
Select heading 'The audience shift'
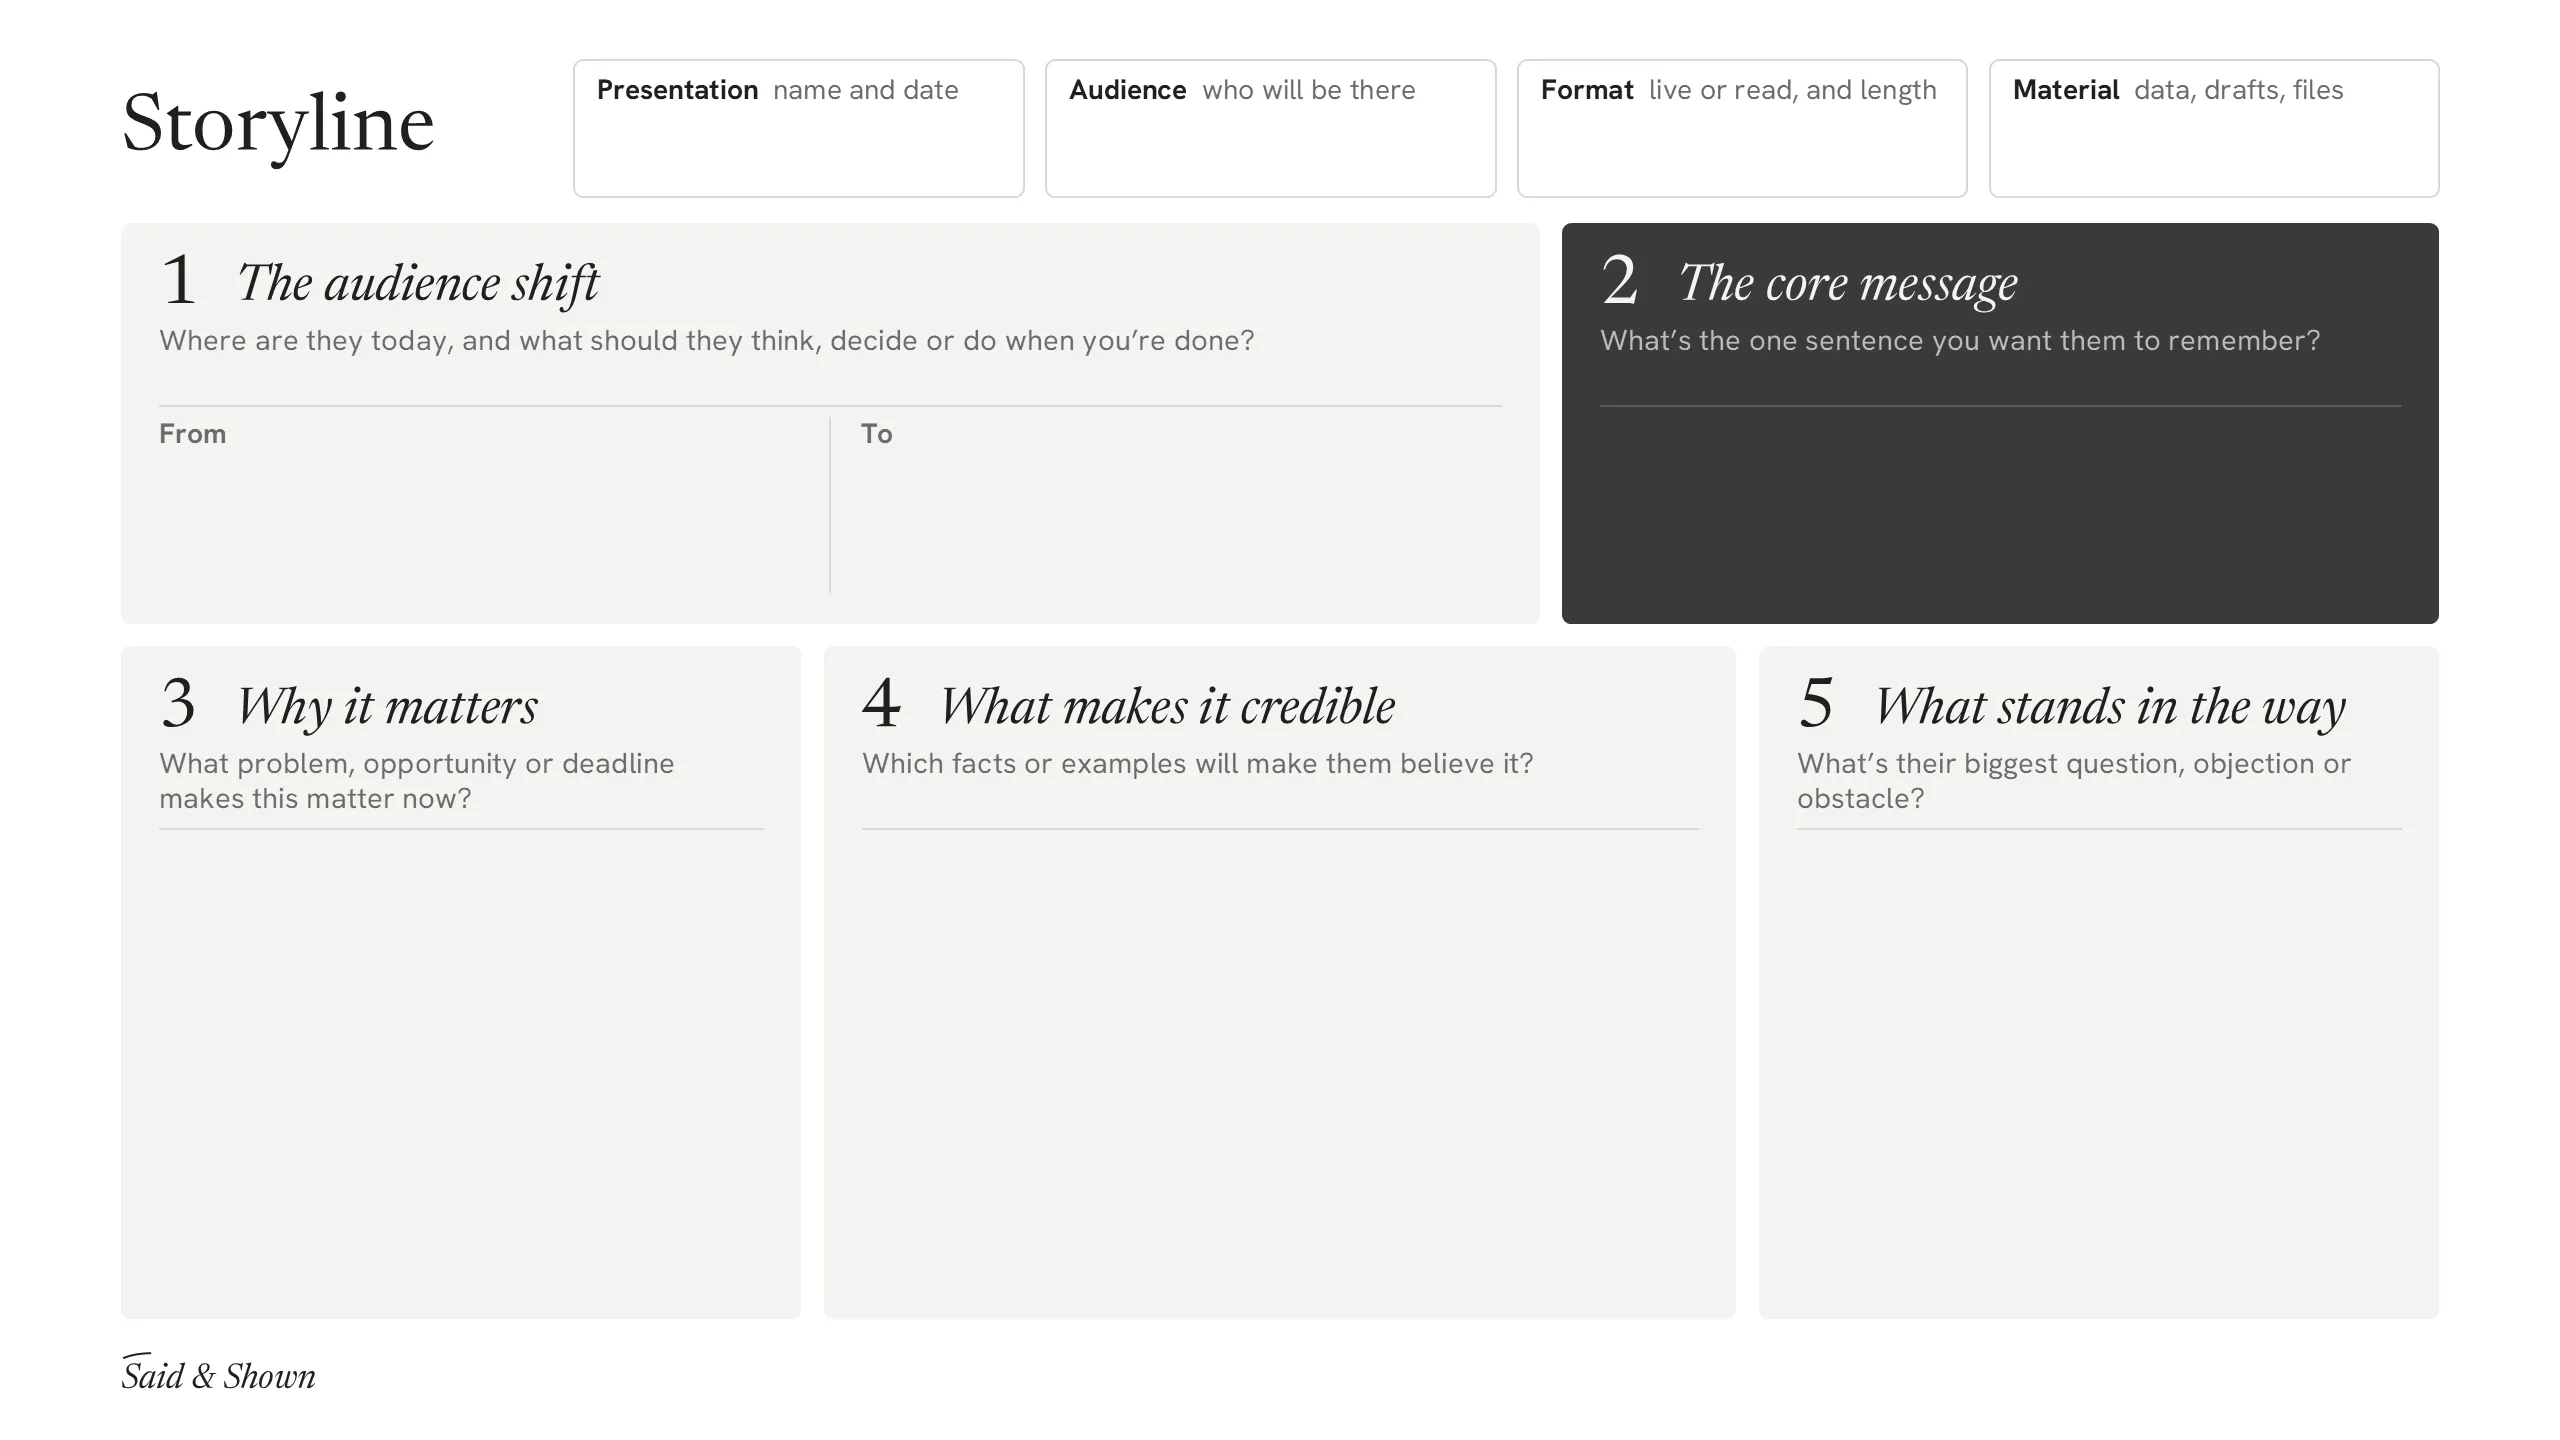[418, 284]
